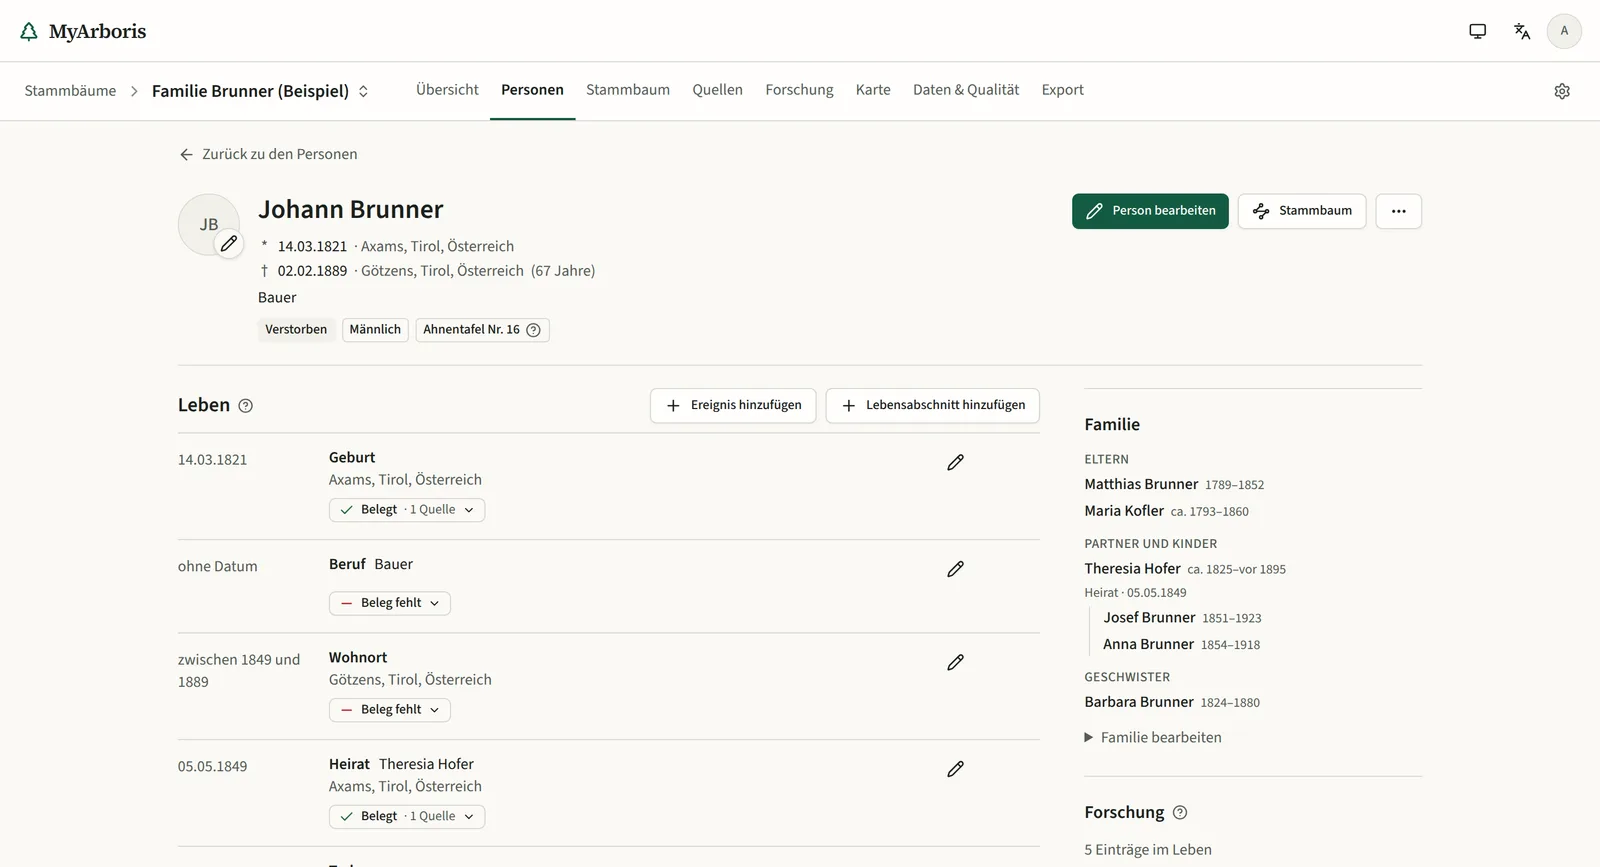This screenshot has width=1600, height=867.
Task: Click the help icon next to Leben
Action: [246, 405]
